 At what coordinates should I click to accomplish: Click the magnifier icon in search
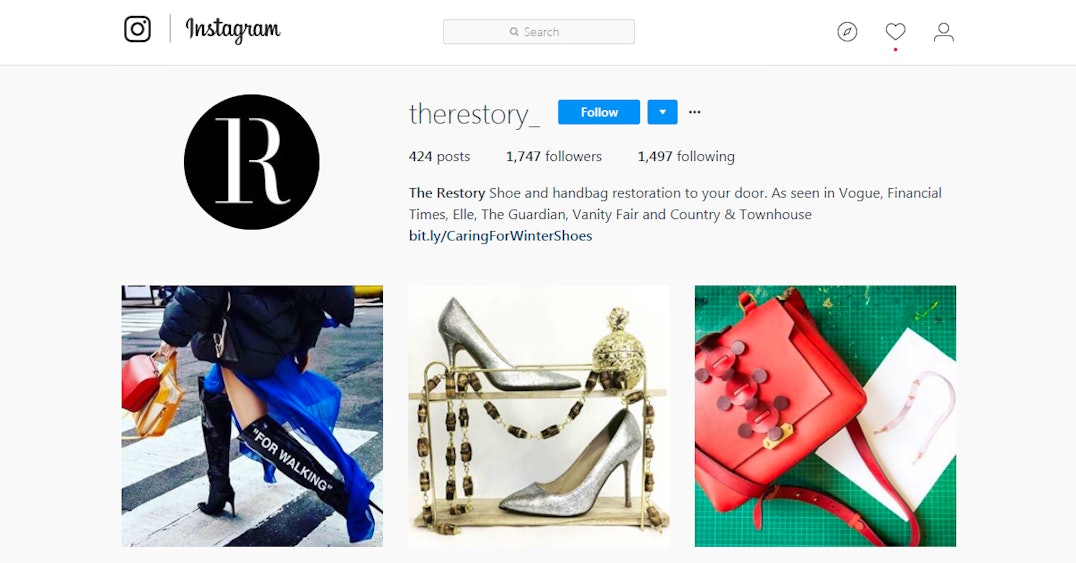point(514,32)
